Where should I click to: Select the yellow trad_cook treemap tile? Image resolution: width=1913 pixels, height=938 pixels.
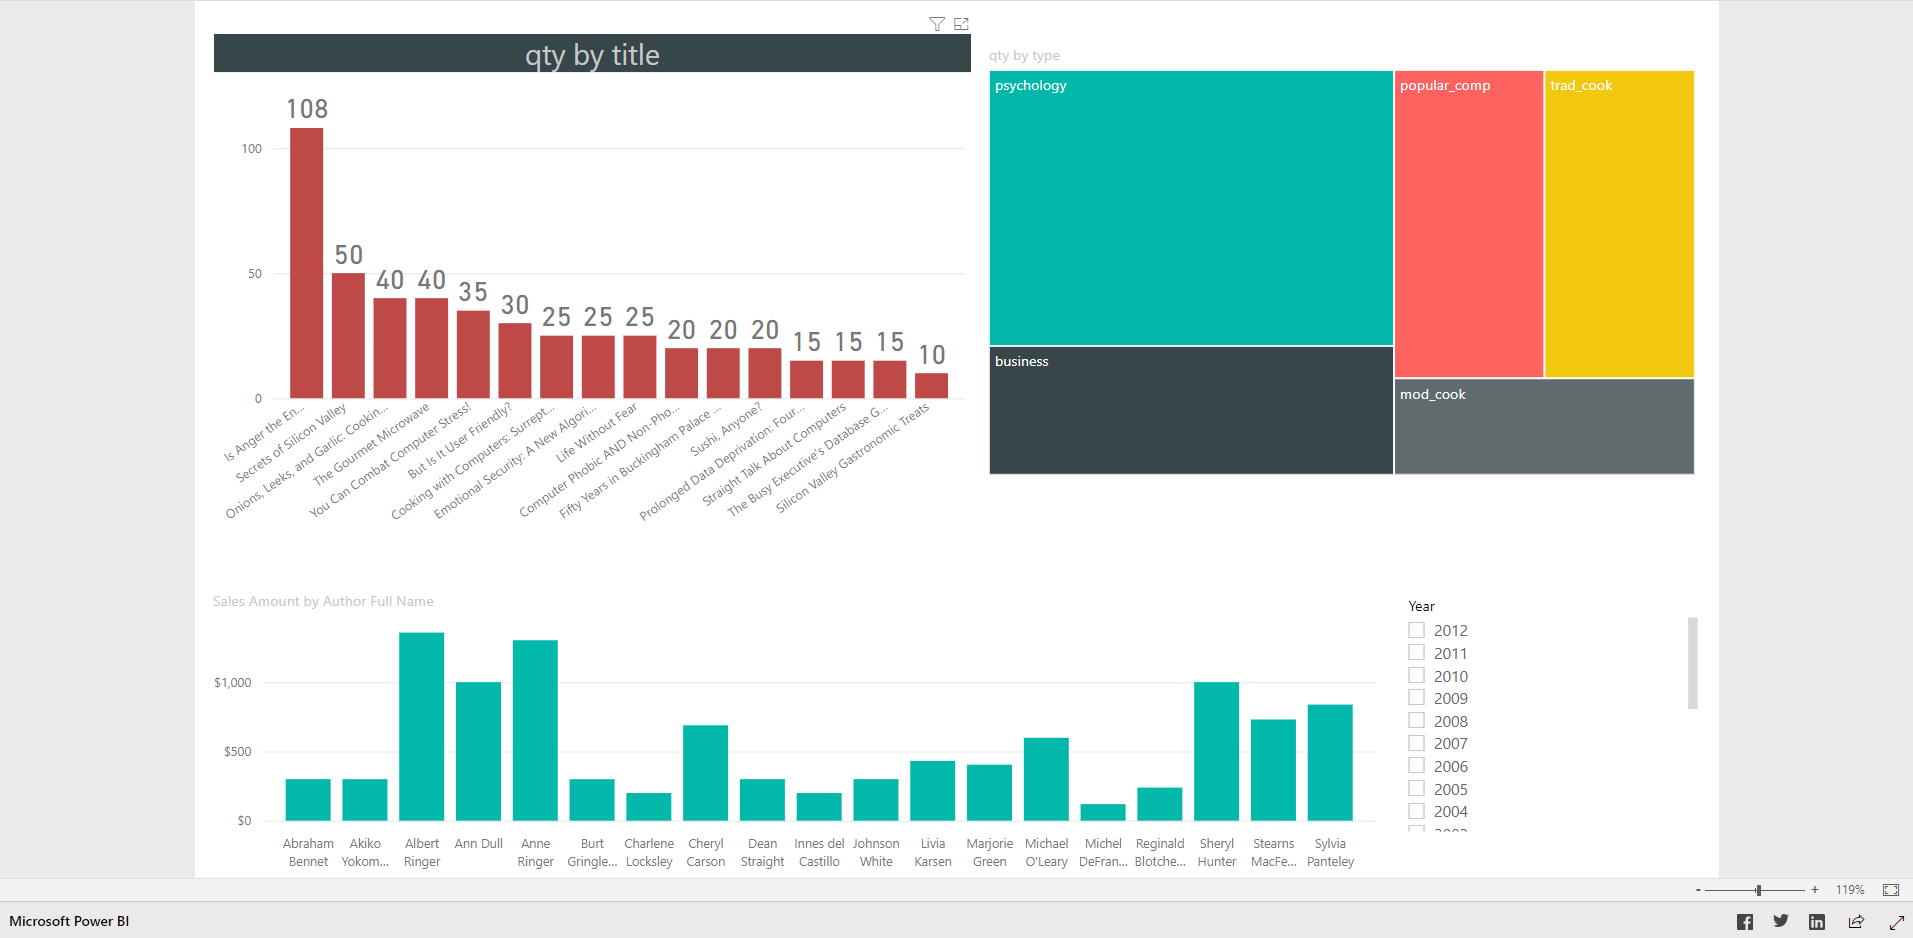pos(1618,224)
